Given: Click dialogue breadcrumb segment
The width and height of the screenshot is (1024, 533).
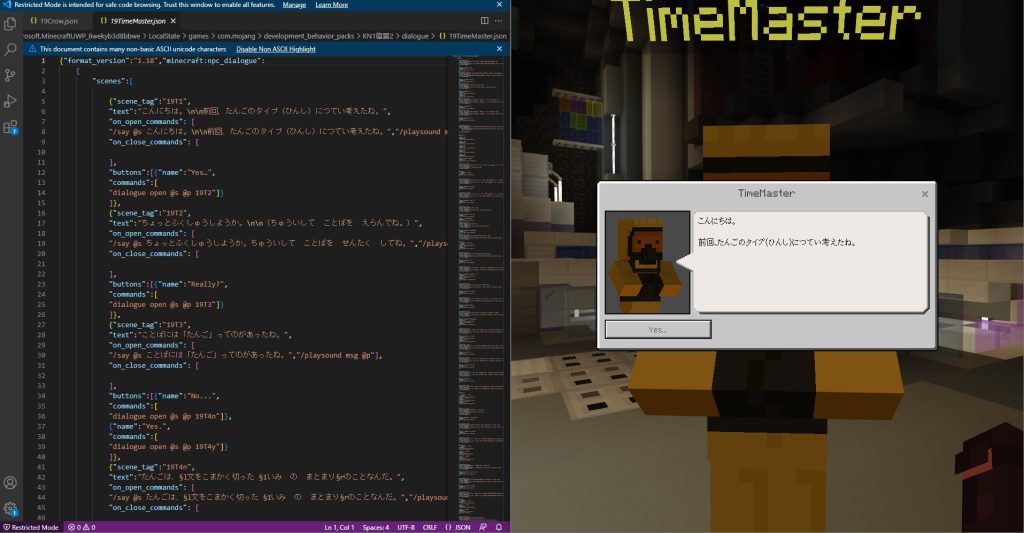Looking at the screenshot, I should [x=415, y=36].
